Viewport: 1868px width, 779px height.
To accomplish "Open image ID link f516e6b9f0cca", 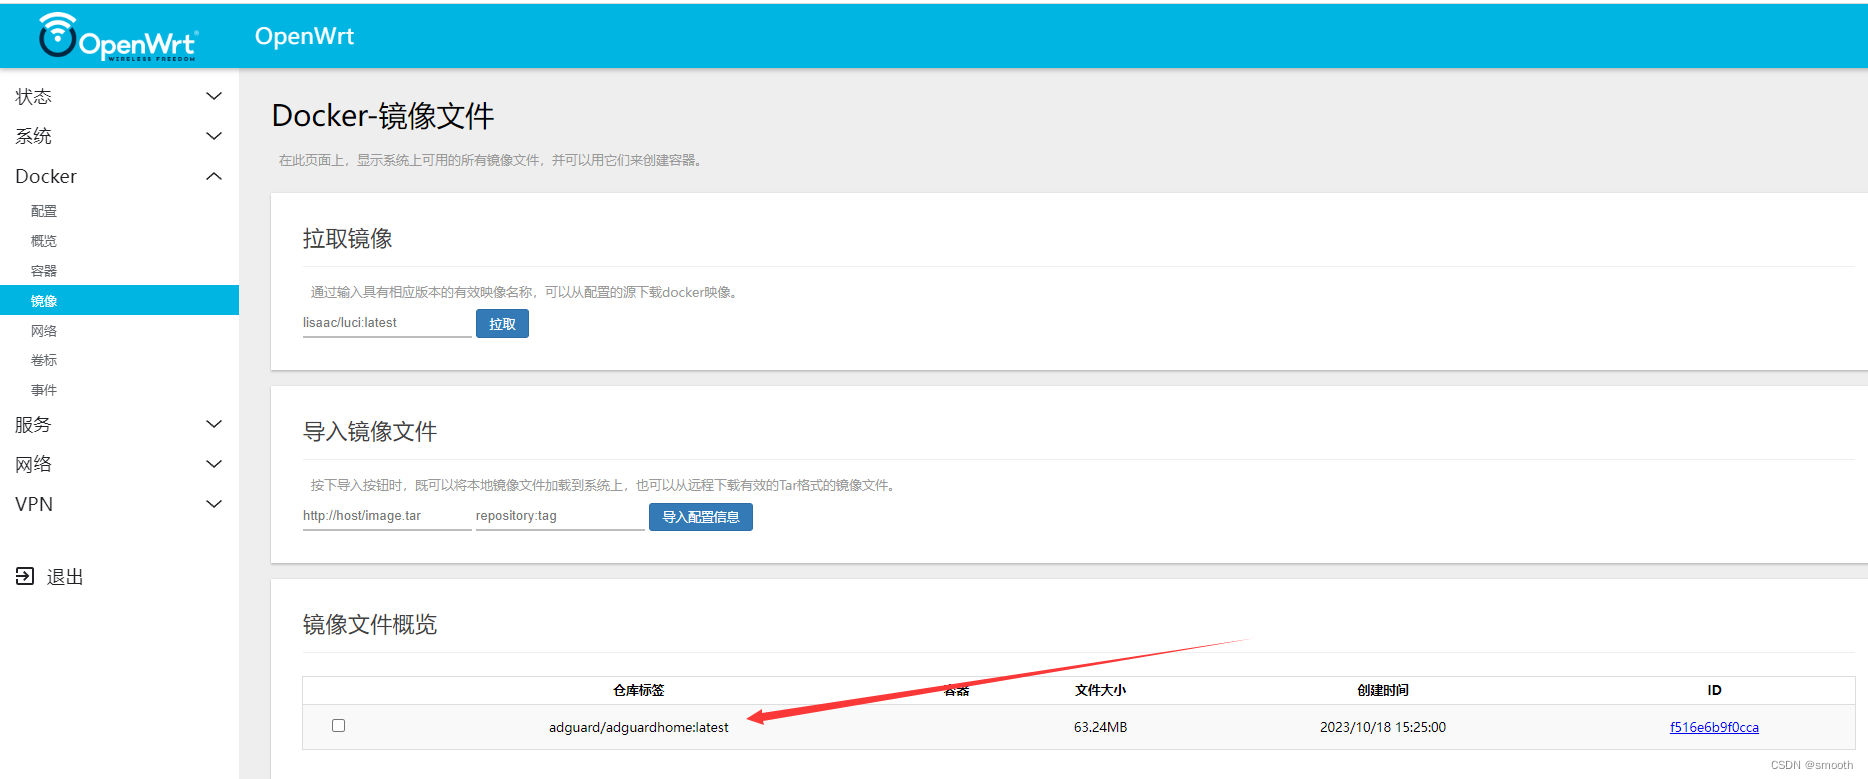I will (x=1714, y=727).
